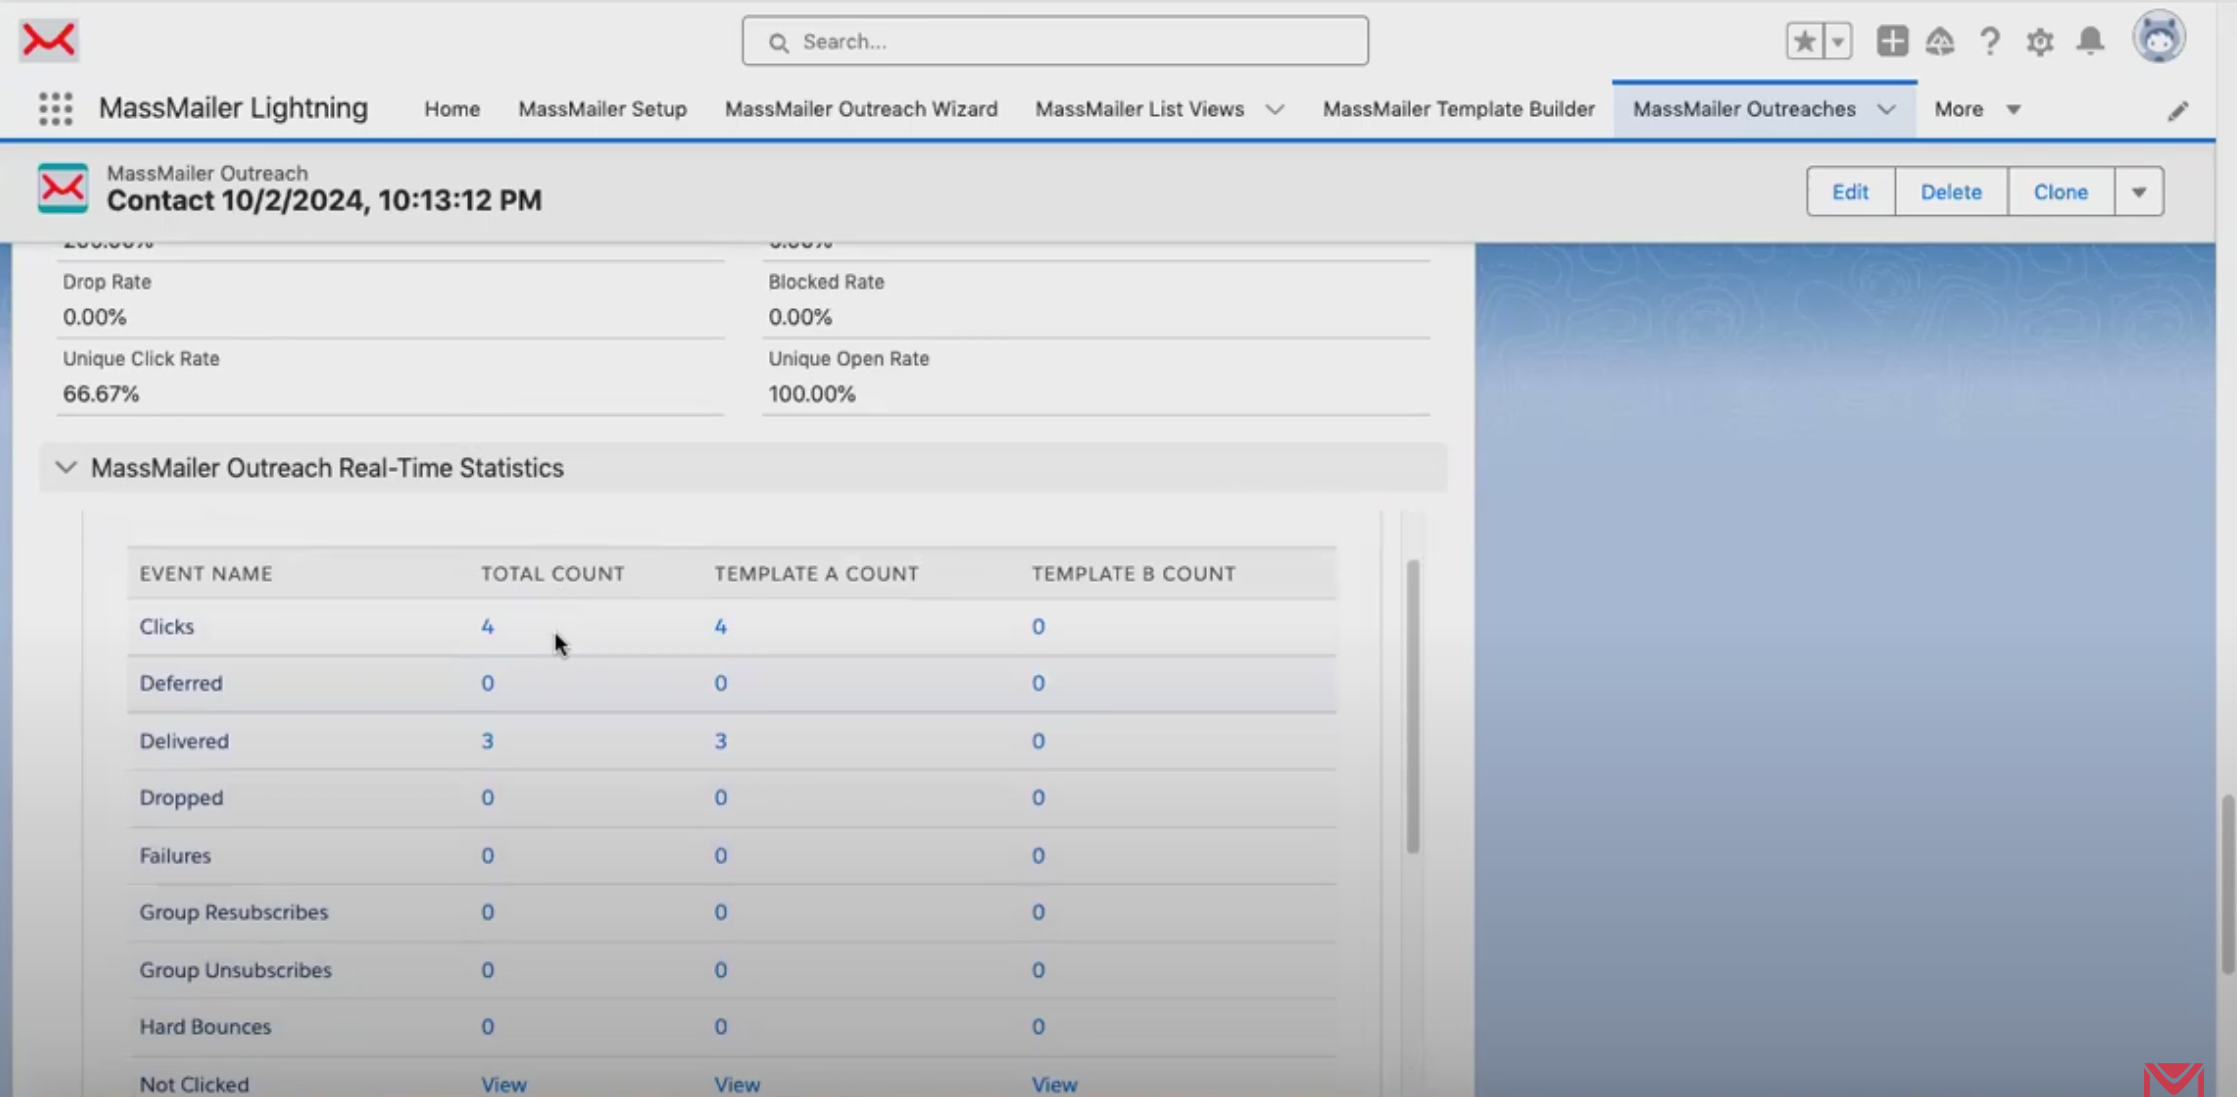The image size is (2237, 1097).
Task: Click the Edit button
Action: tap(1850, 191)
